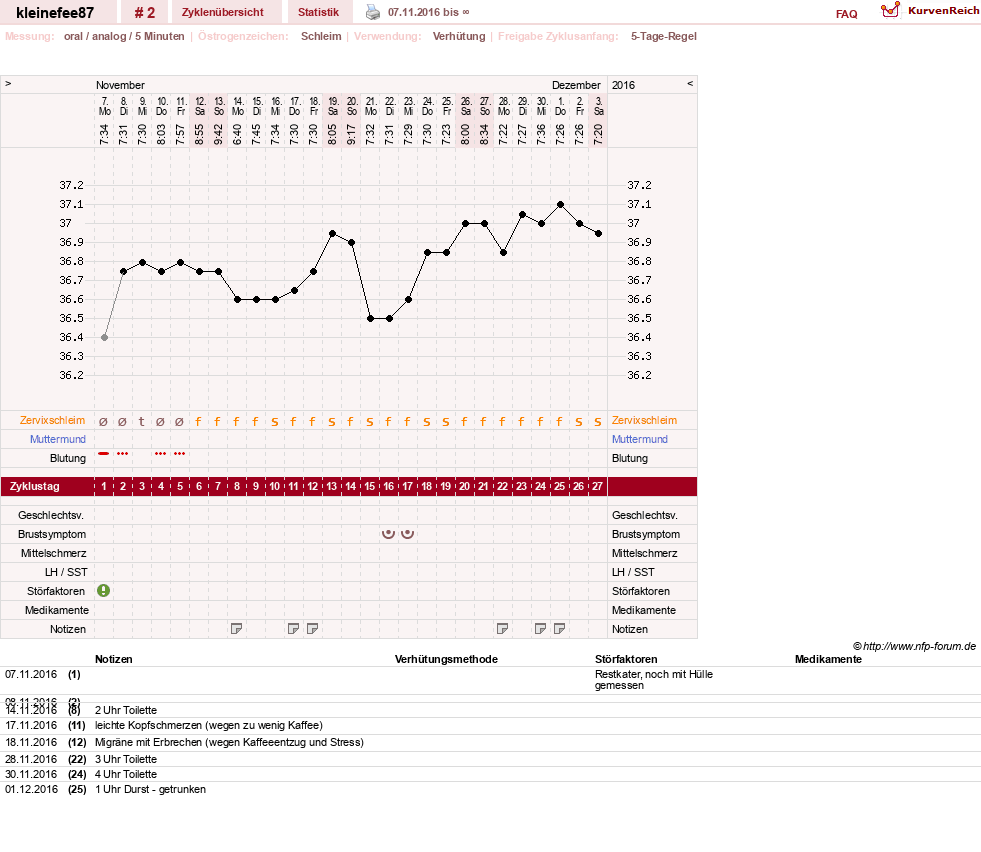
Task: Open the note icon on cycle day 25
Action: tap(559, 629)
